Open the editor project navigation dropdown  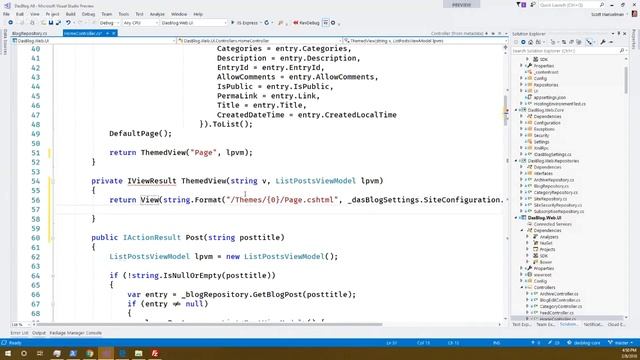click(94, 41)
